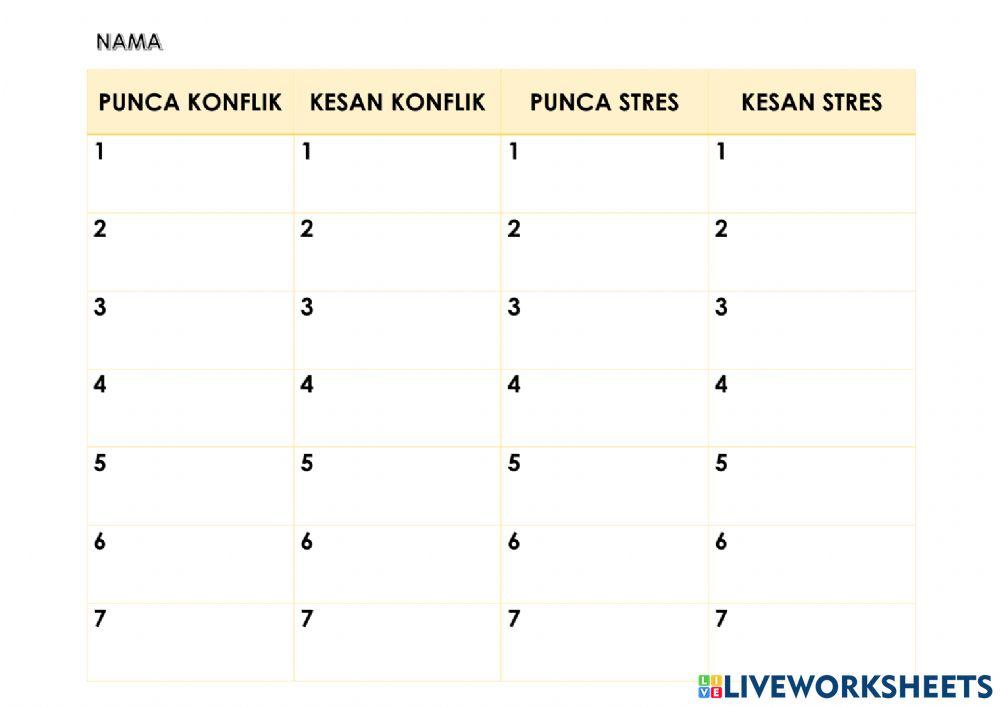Select the PUNCA STRES column header
Image resolution: width=1000 pixels, height=707 pixels.
point(604,102)
